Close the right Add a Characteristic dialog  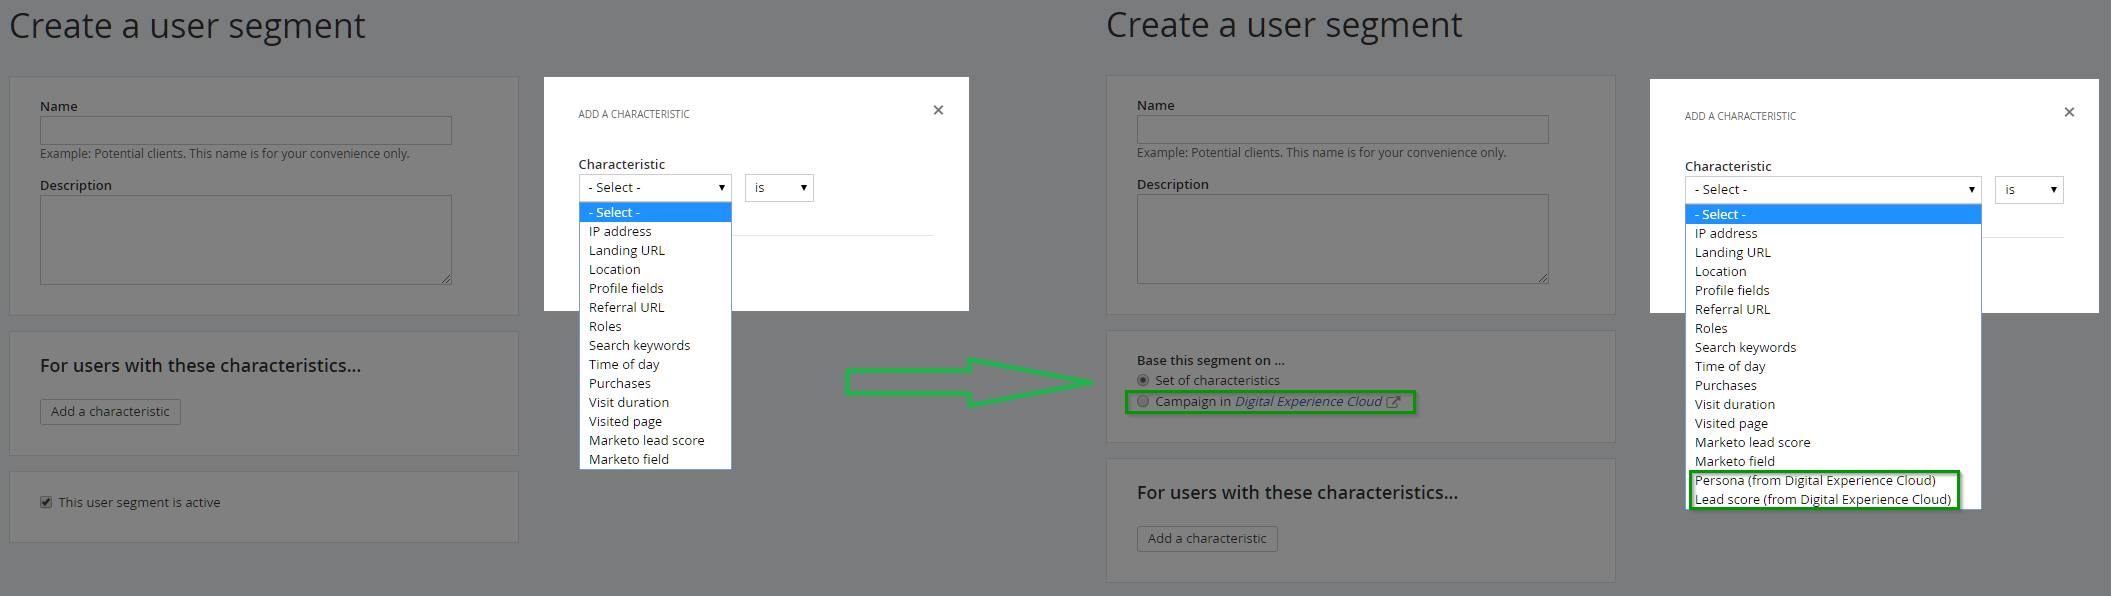pos(2069,112)
